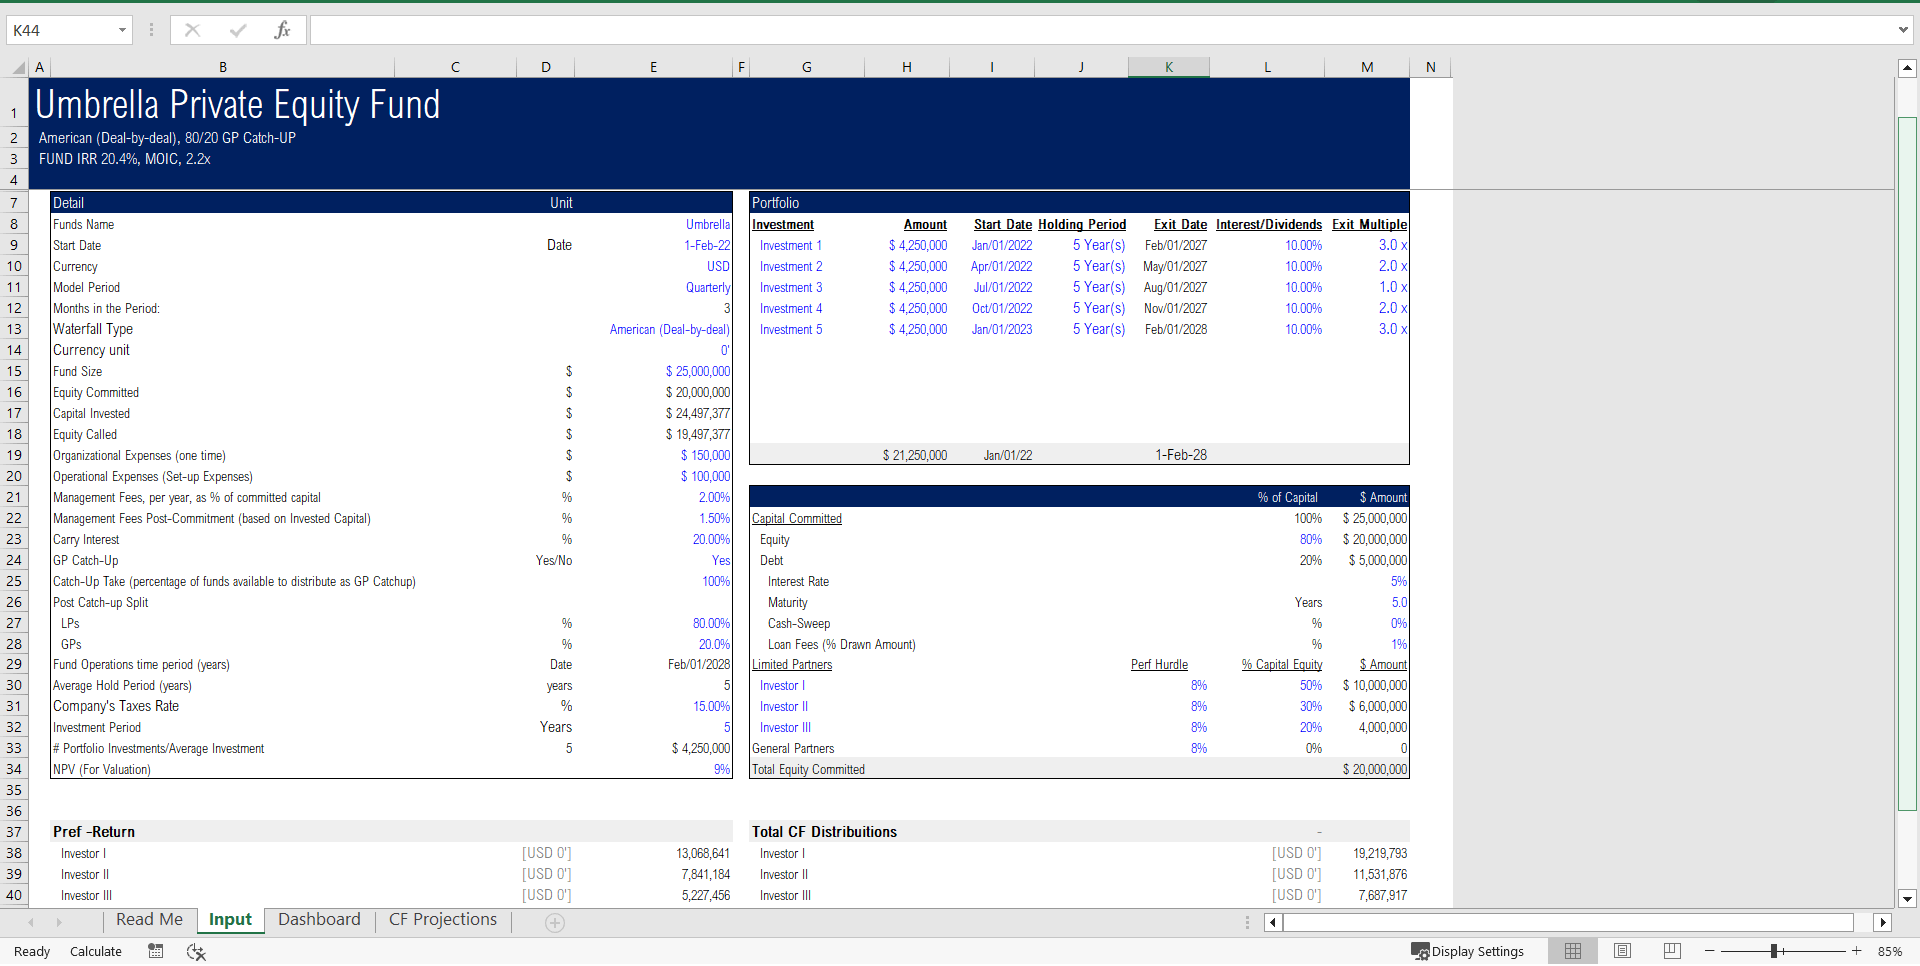Viewport: 1920px width, 966px height.
Task: Click the Page Layout view icon
Action: click(x=1621, y=951)
